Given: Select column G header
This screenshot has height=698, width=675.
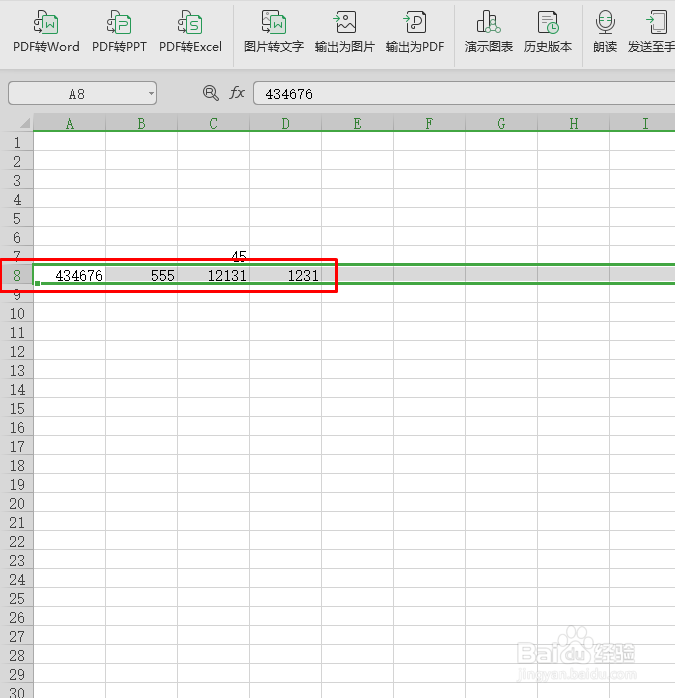Looking at the screenshot, I should point(501,123).
